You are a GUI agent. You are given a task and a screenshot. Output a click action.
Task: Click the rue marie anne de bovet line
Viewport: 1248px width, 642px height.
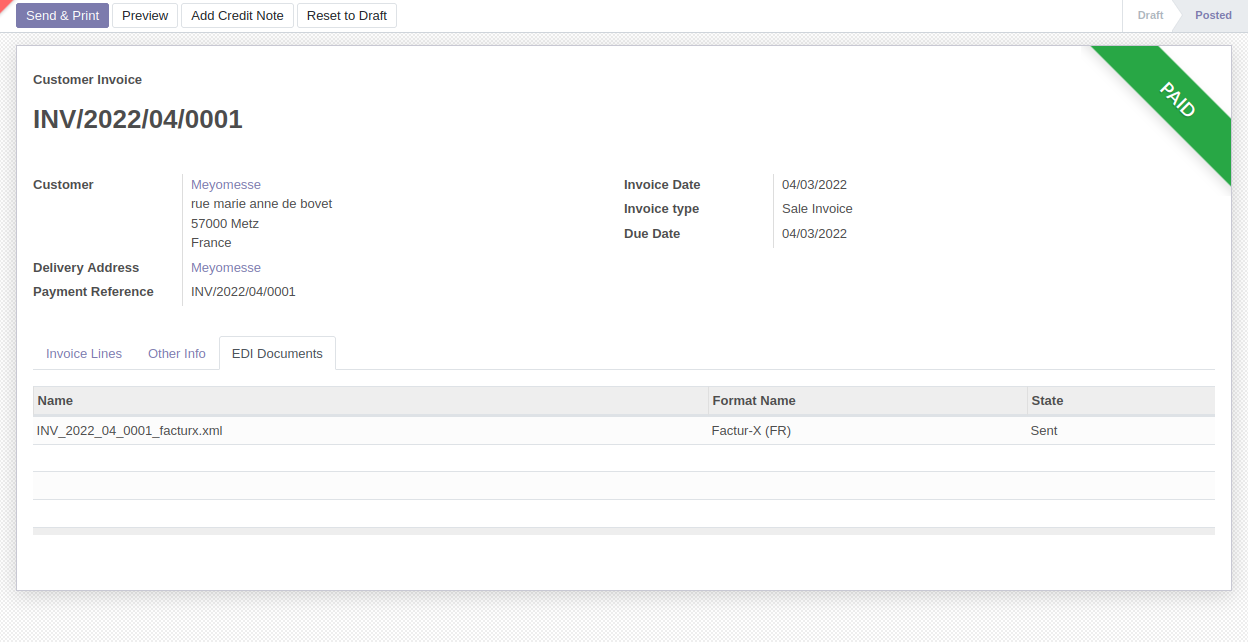coord(261,204)
